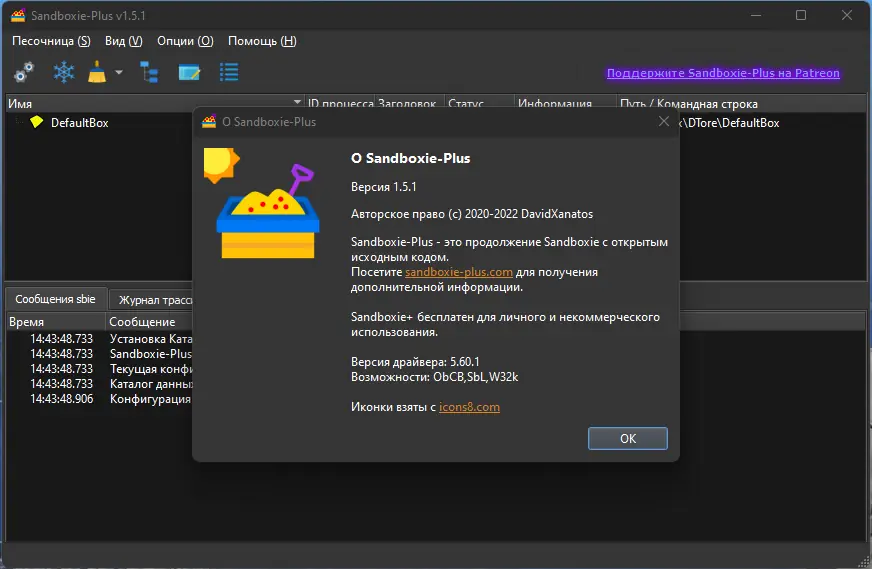Open the Помощь (H) menu
Screen dimensions: 872x569
coord(262,41)
